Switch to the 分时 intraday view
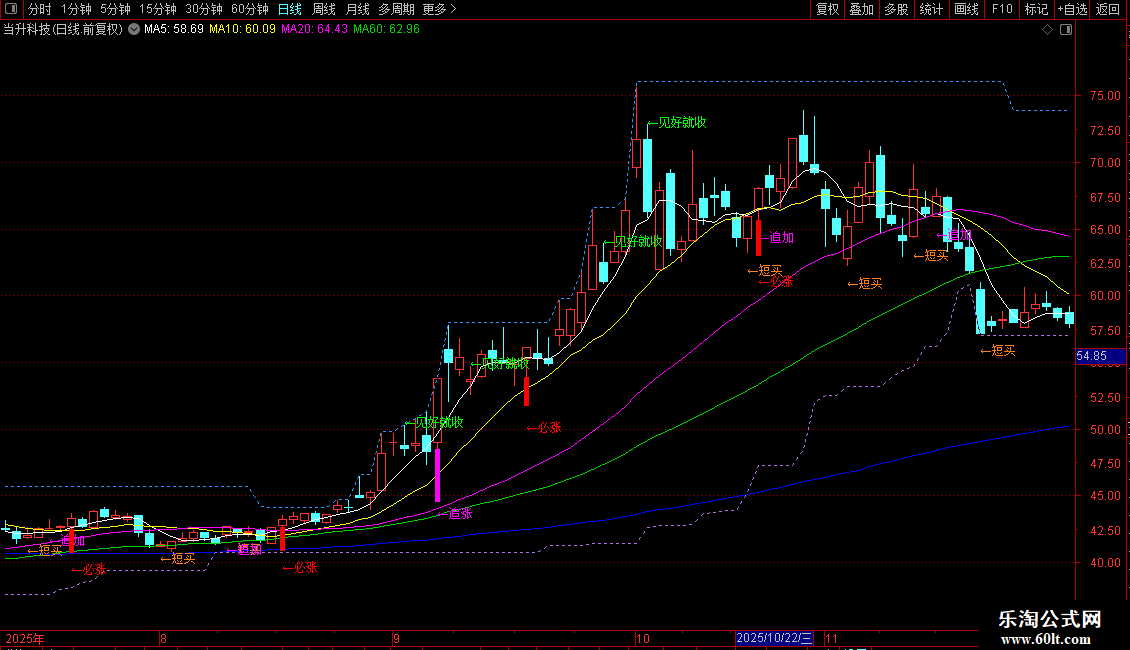 (x=40, y=9)
